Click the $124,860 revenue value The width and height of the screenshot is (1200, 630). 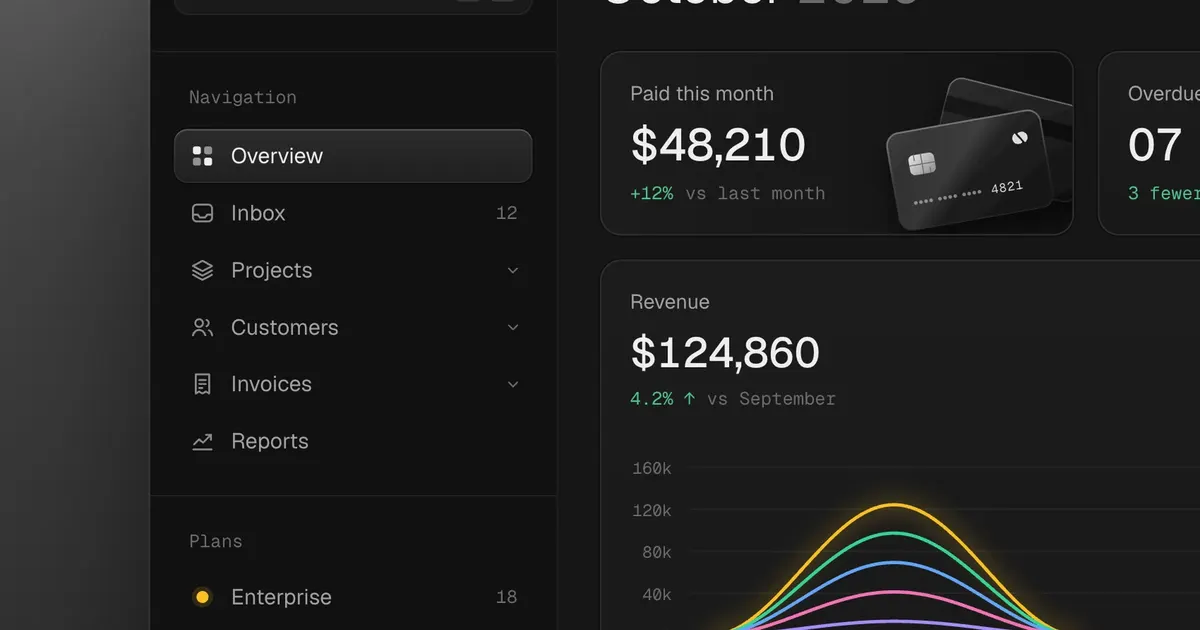coord(725,352)
